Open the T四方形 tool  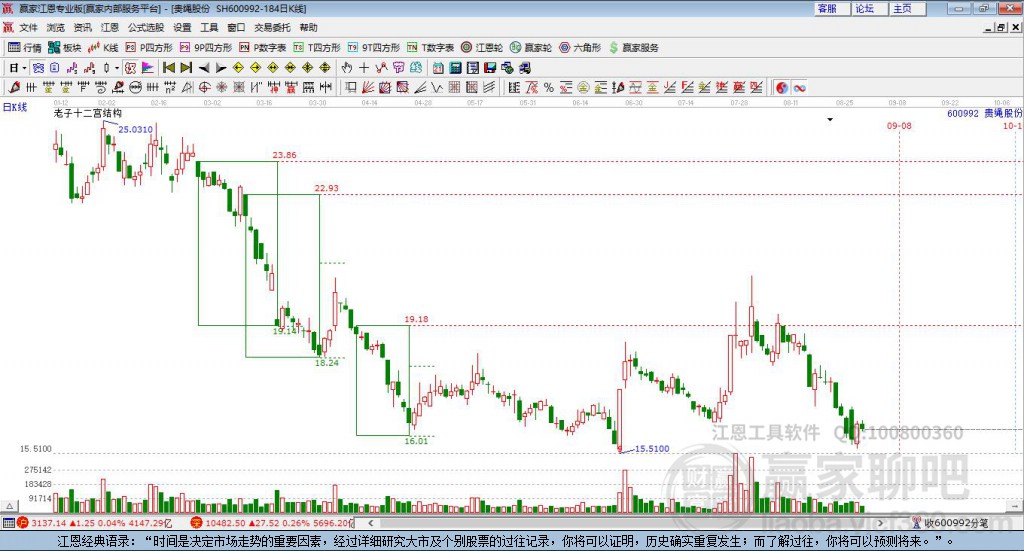pyautogui.click(x=317, y=48)
